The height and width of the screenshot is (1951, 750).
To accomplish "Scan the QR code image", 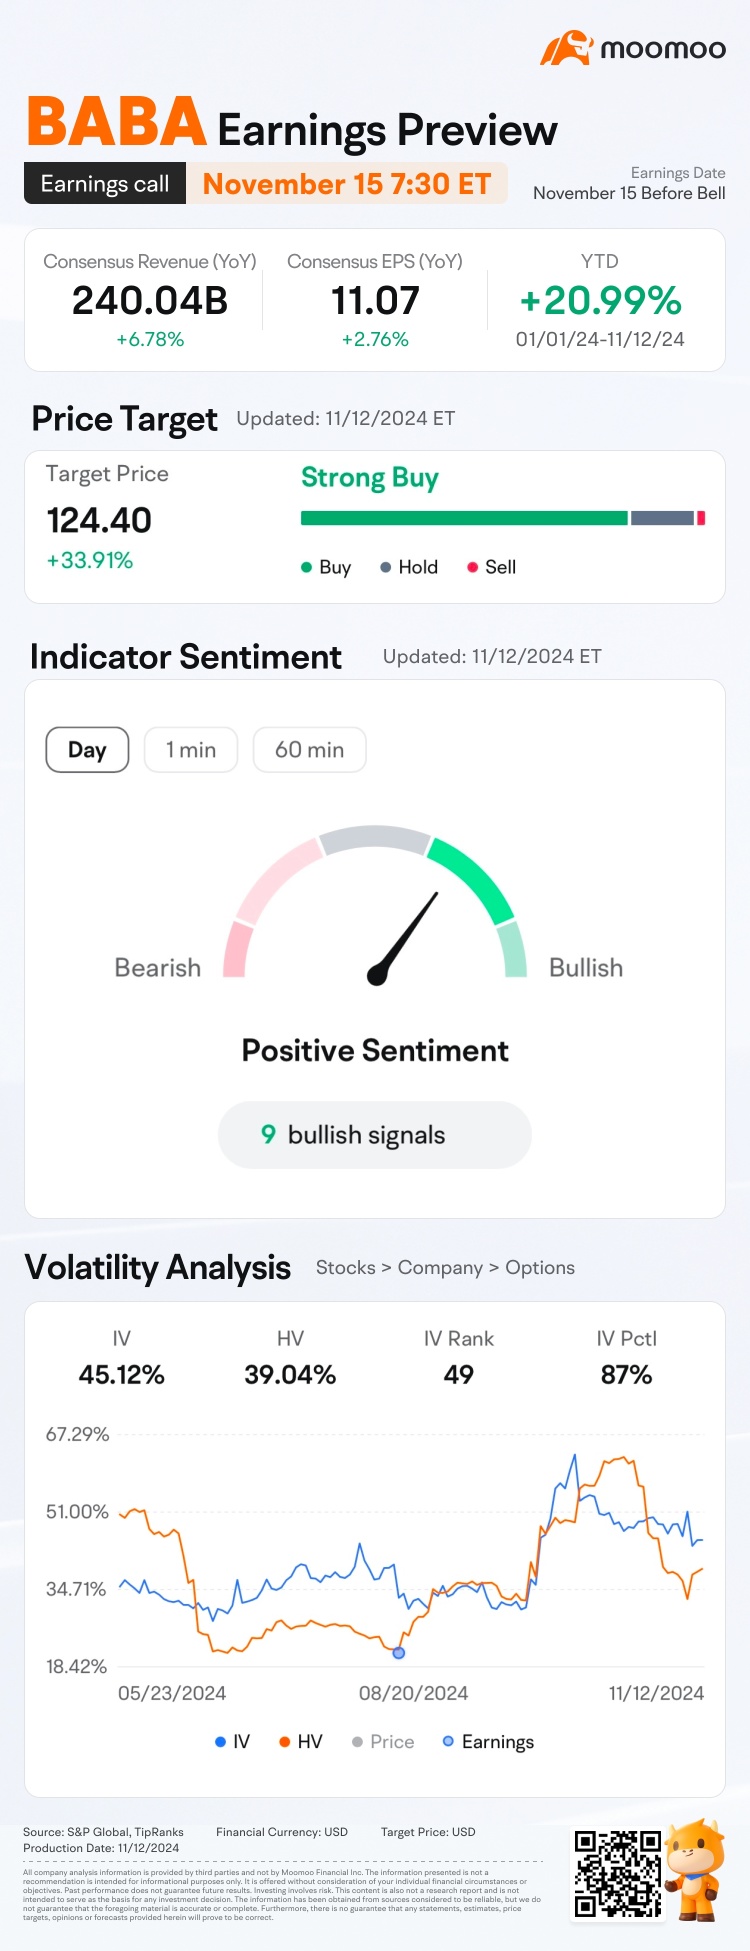I will (617, 1872).
